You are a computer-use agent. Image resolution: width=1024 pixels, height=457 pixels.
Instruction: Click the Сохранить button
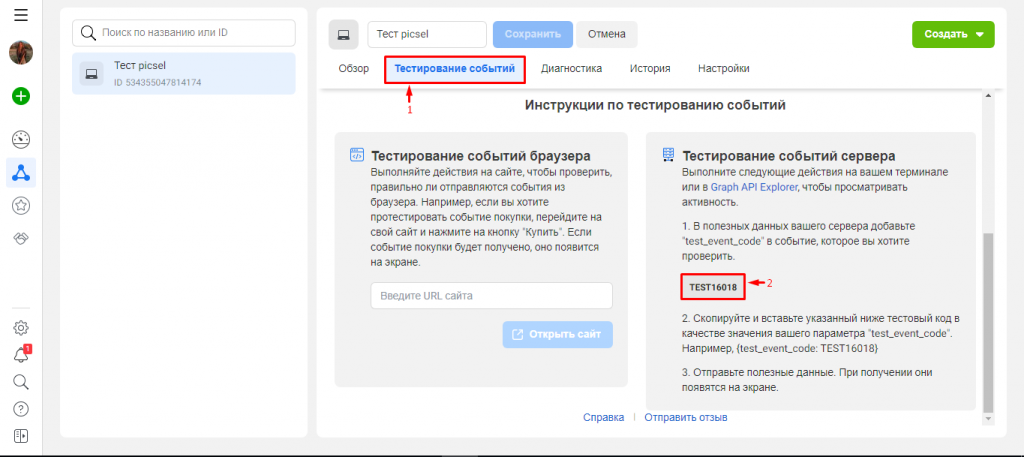(x=533, y=35)
